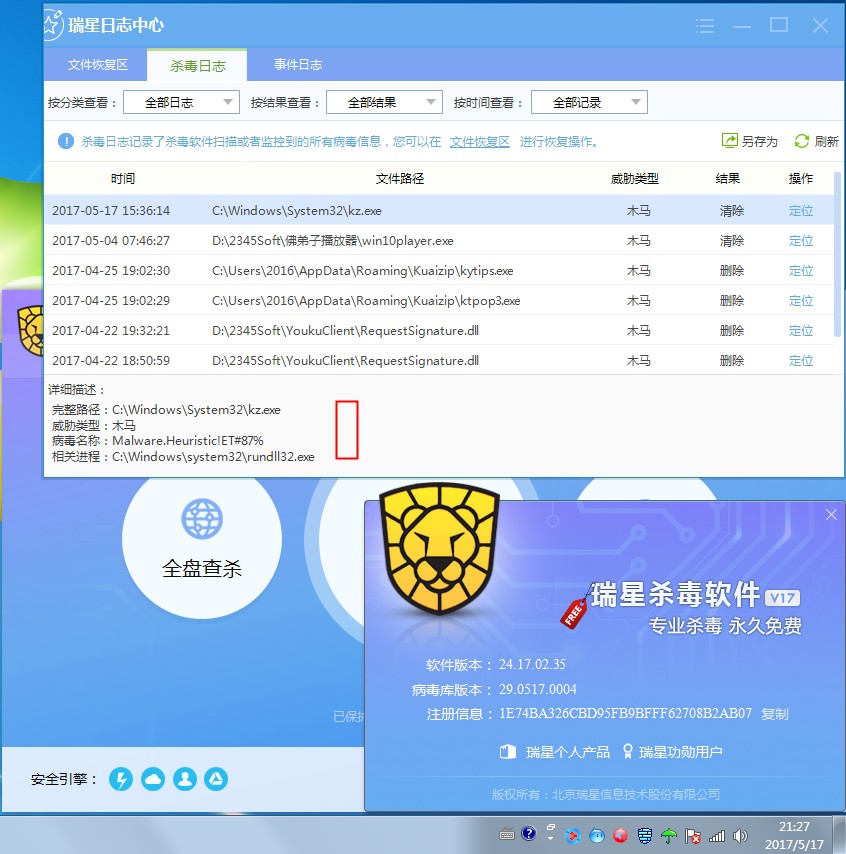Click the volume speaker tray icon
This screenshot has width=846, height=854.
click(740, 835)
